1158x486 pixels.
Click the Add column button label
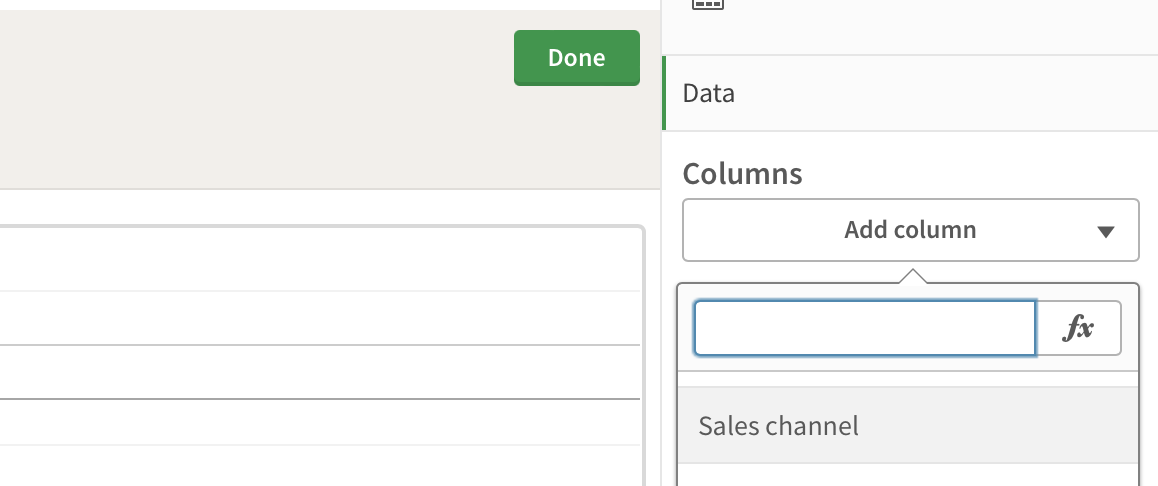coord(910,230)
